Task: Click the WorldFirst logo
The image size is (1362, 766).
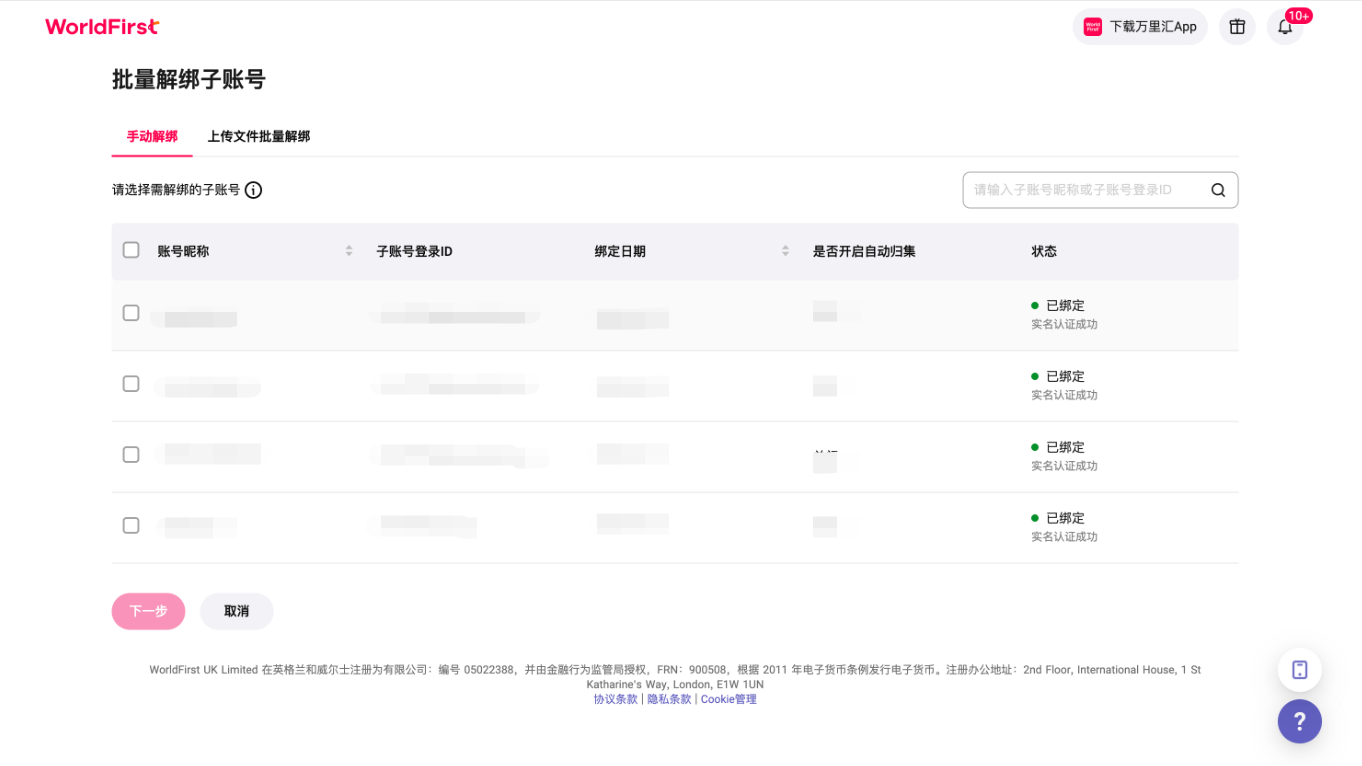Action: coord(102,27)
